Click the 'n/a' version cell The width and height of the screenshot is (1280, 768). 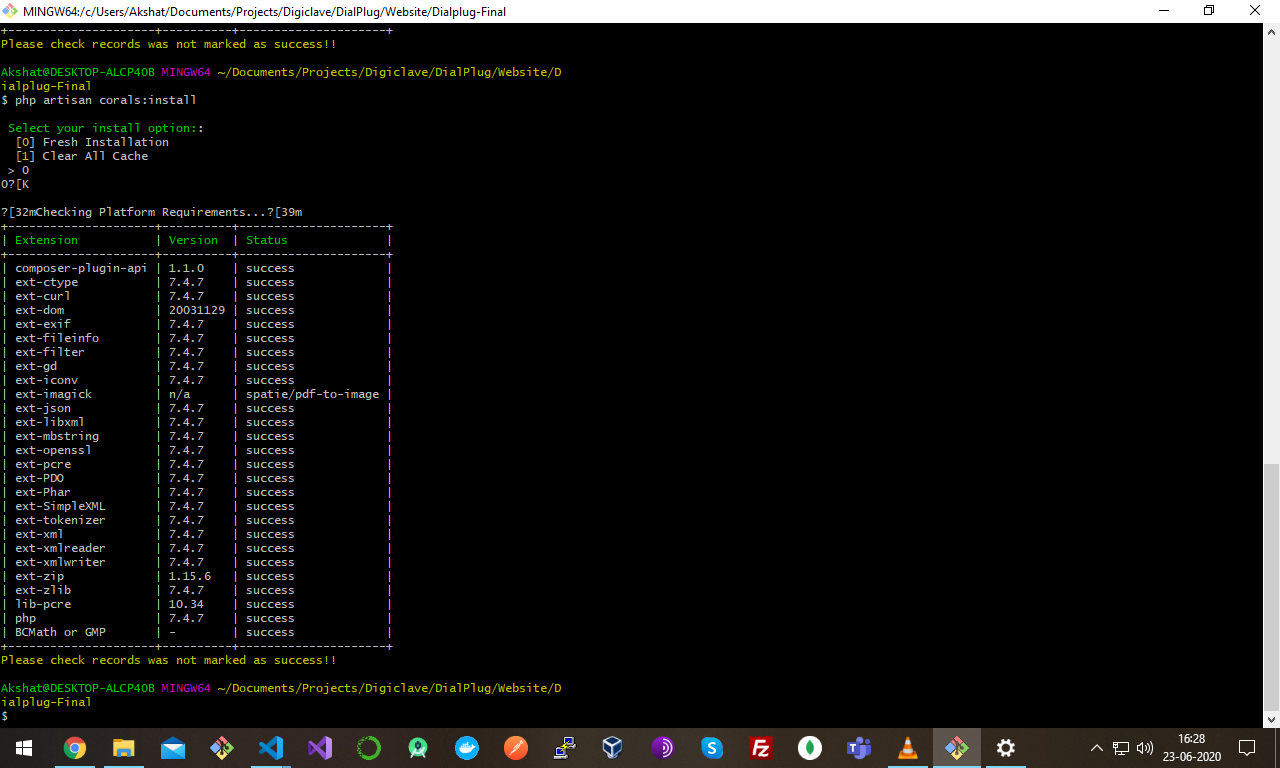pos(179,394)
